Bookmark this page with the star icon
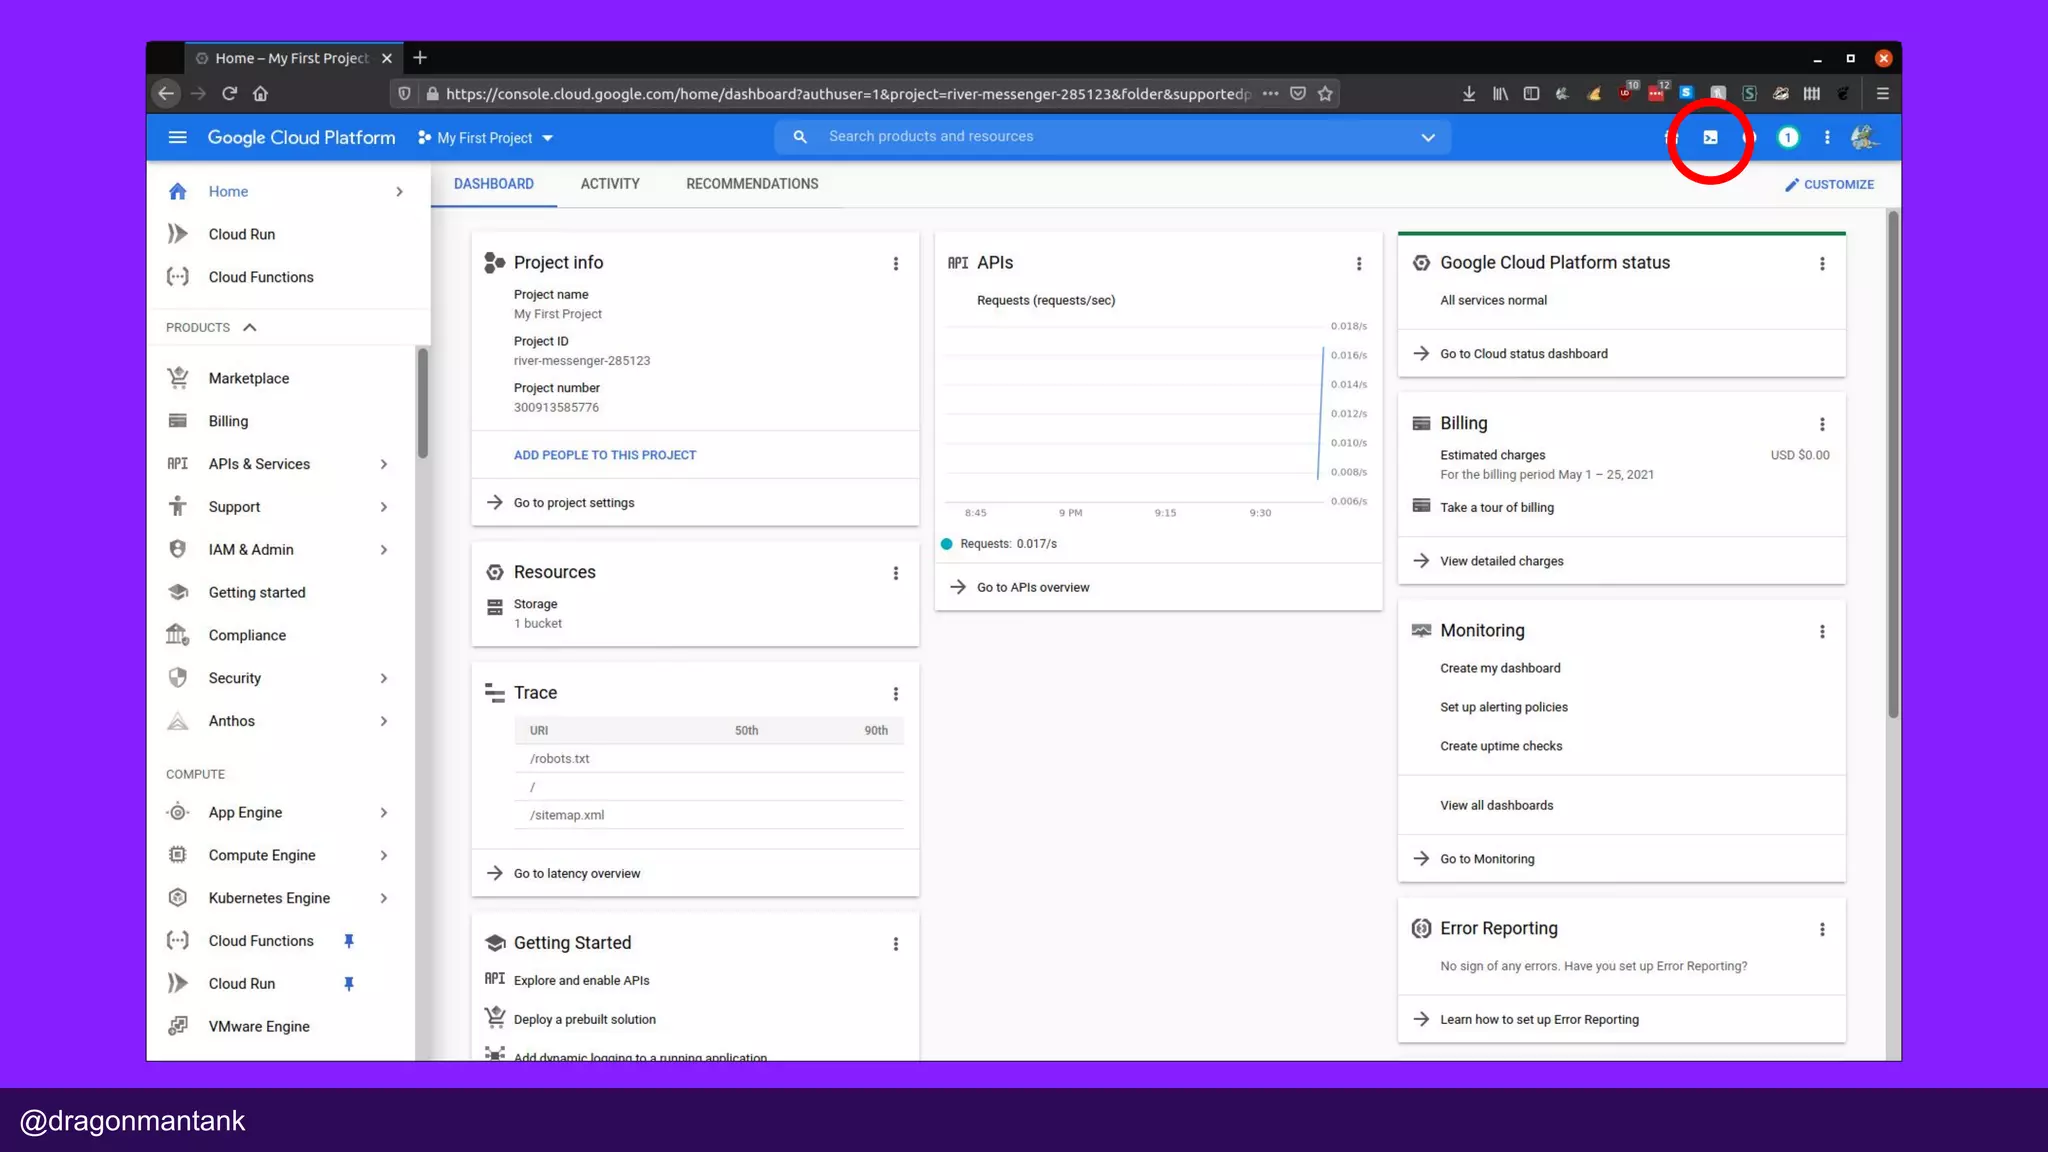2048x1152 pixels. 1325,94
